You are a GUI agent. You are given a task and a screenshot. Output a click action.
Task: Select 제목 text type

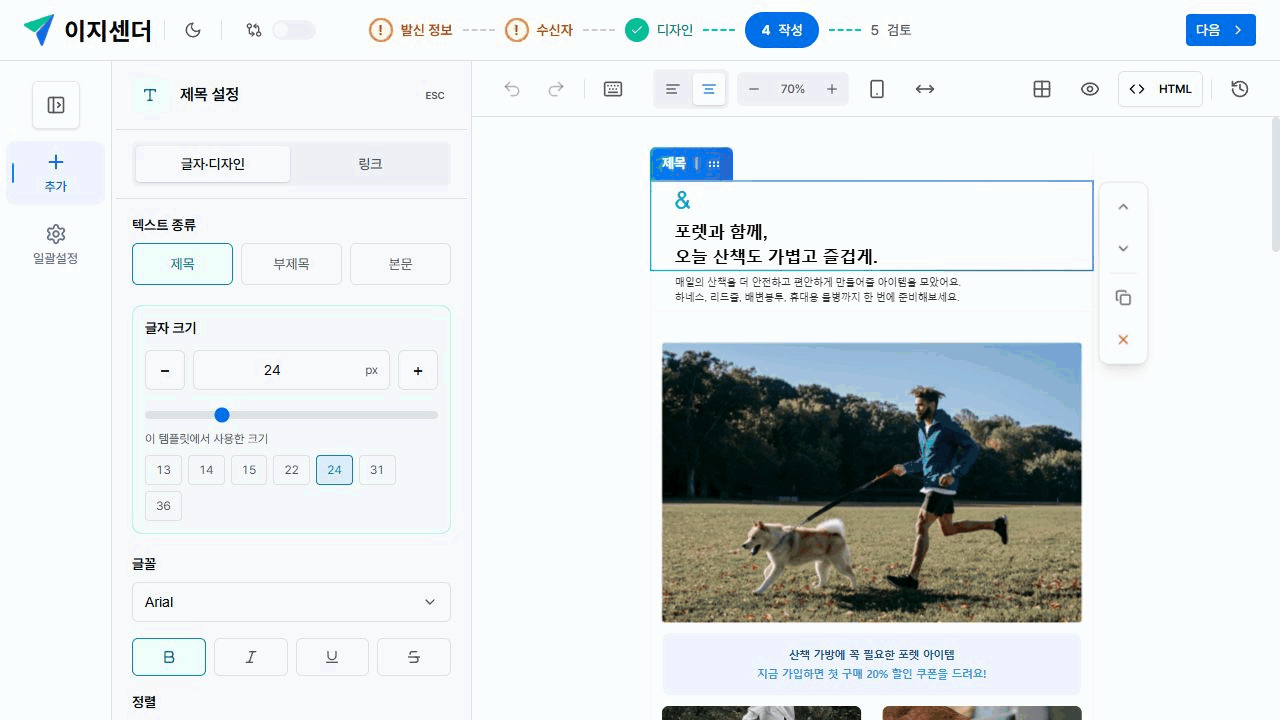(182, 264)
